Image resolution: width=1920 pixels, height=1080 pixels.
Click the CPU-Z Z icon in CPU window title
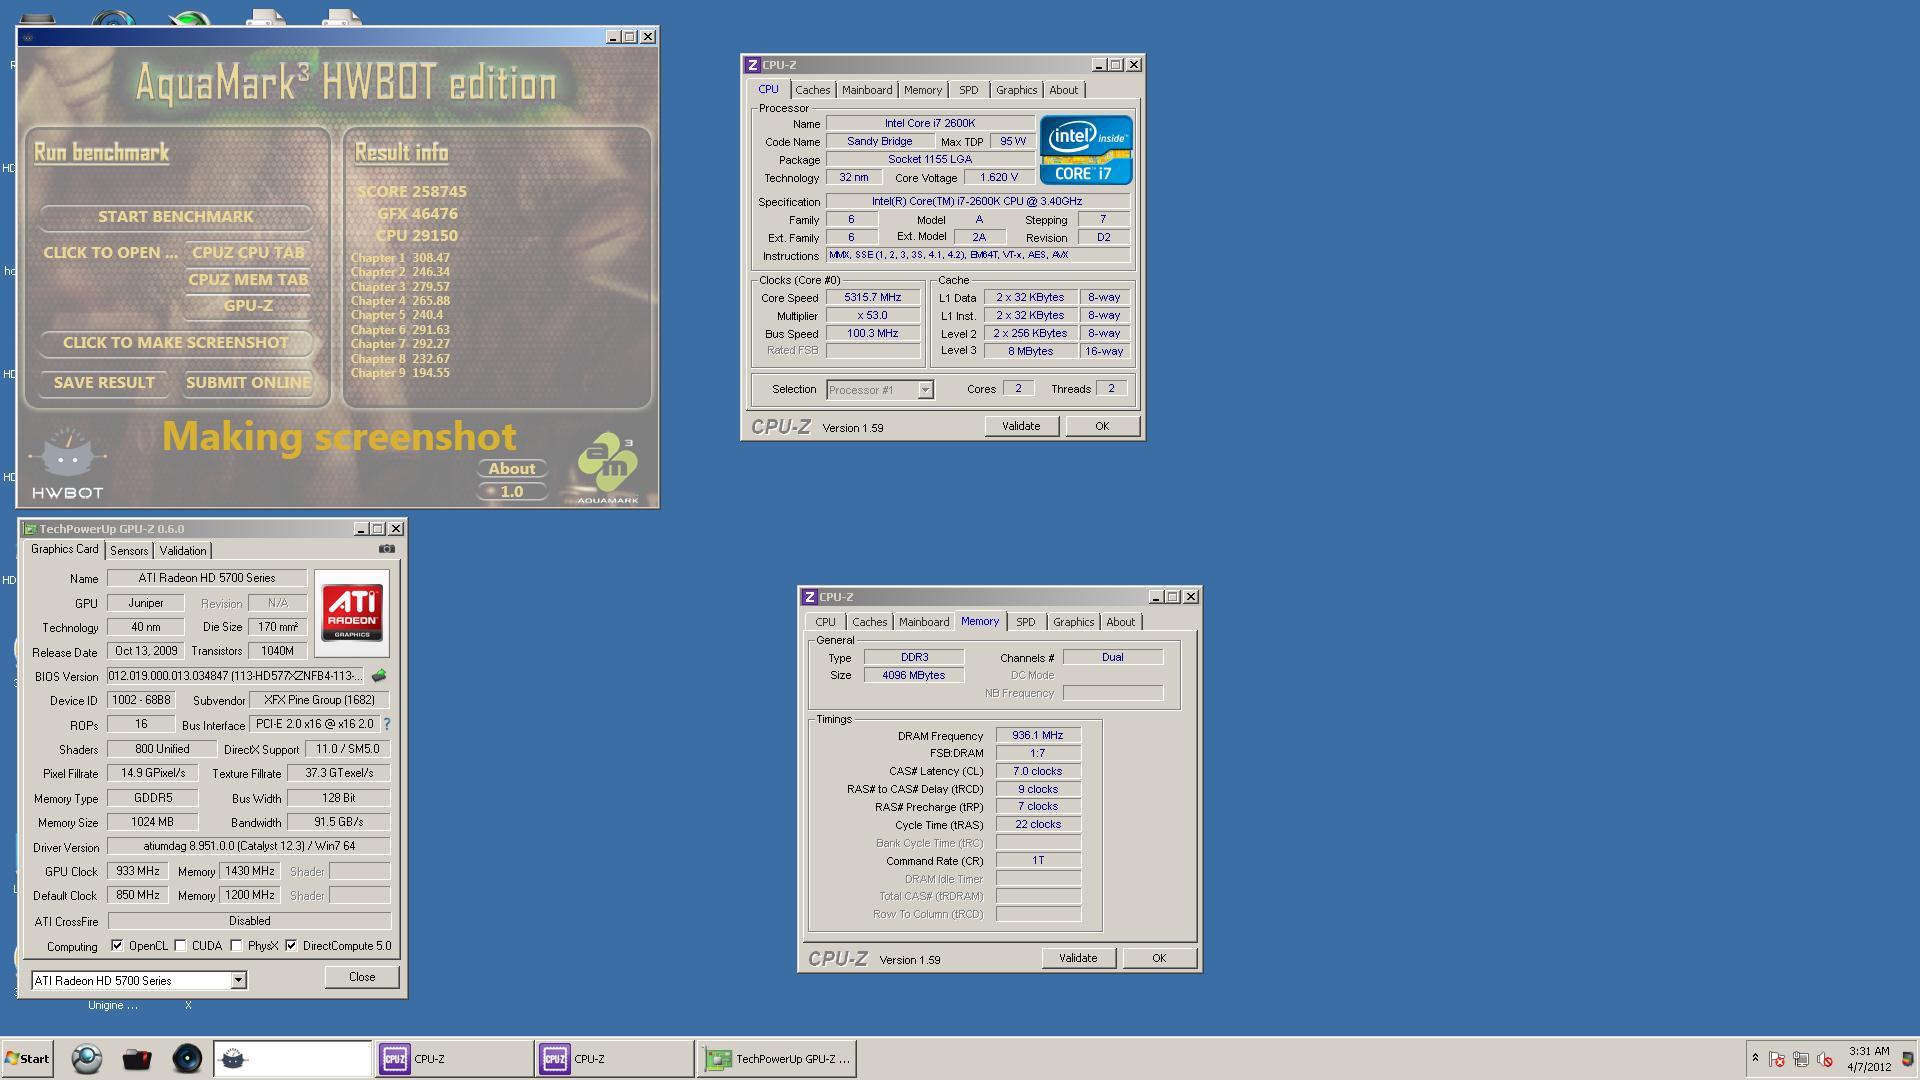coord(752,65)
